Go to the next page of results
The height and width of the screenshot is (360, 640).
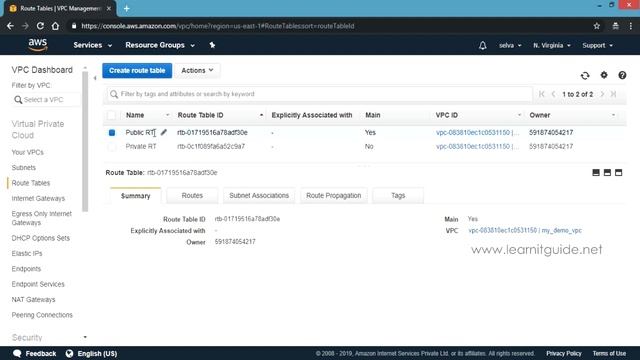(x=602, y=94)
